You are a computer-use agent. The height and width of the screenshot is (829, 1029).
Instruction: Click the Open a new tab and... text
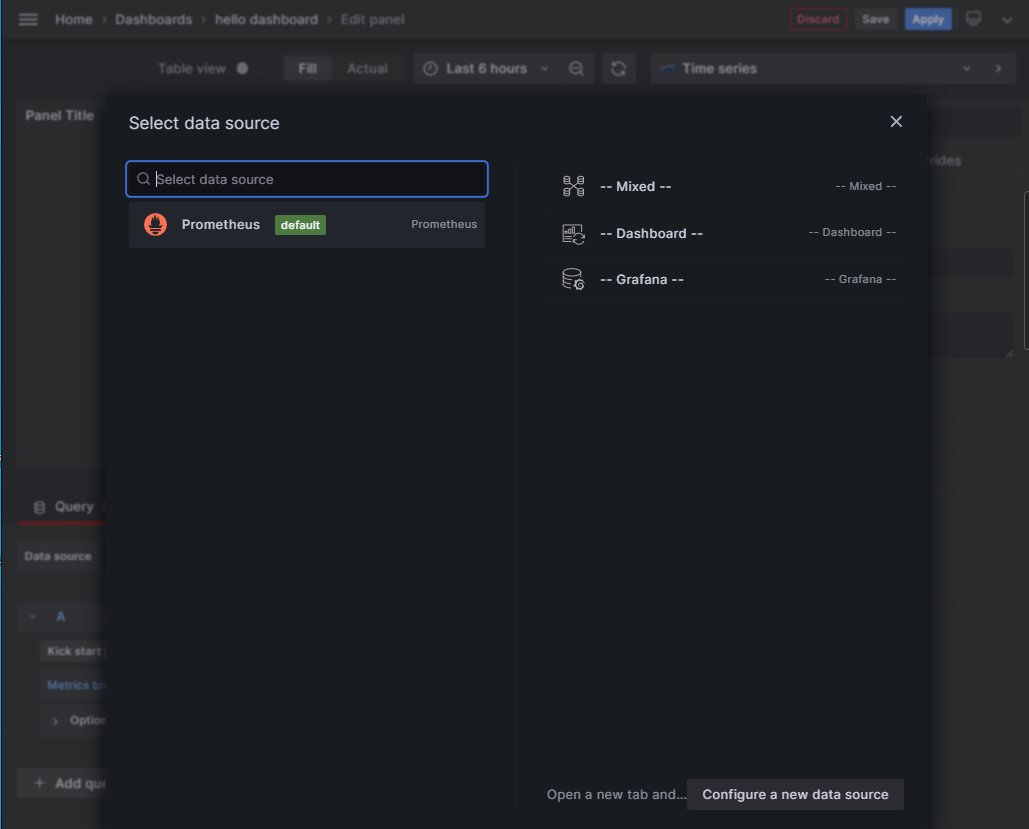pyautogui.click(x=616, y=794)
